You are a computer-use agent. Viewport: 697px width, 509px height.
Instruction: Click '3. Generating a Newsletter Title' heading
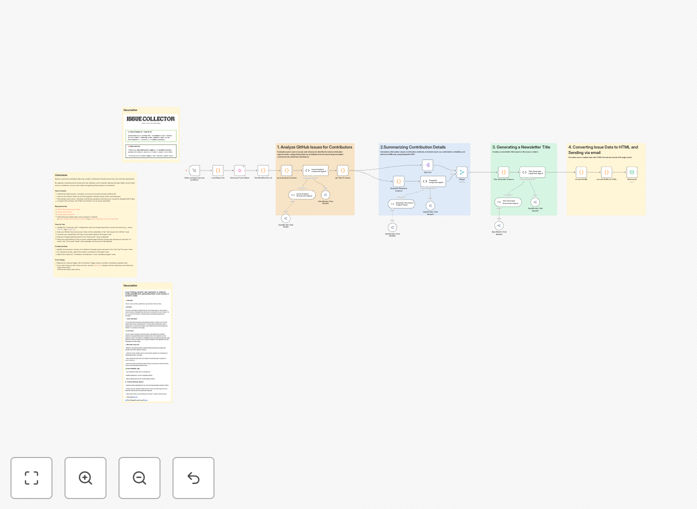(521, 147)
